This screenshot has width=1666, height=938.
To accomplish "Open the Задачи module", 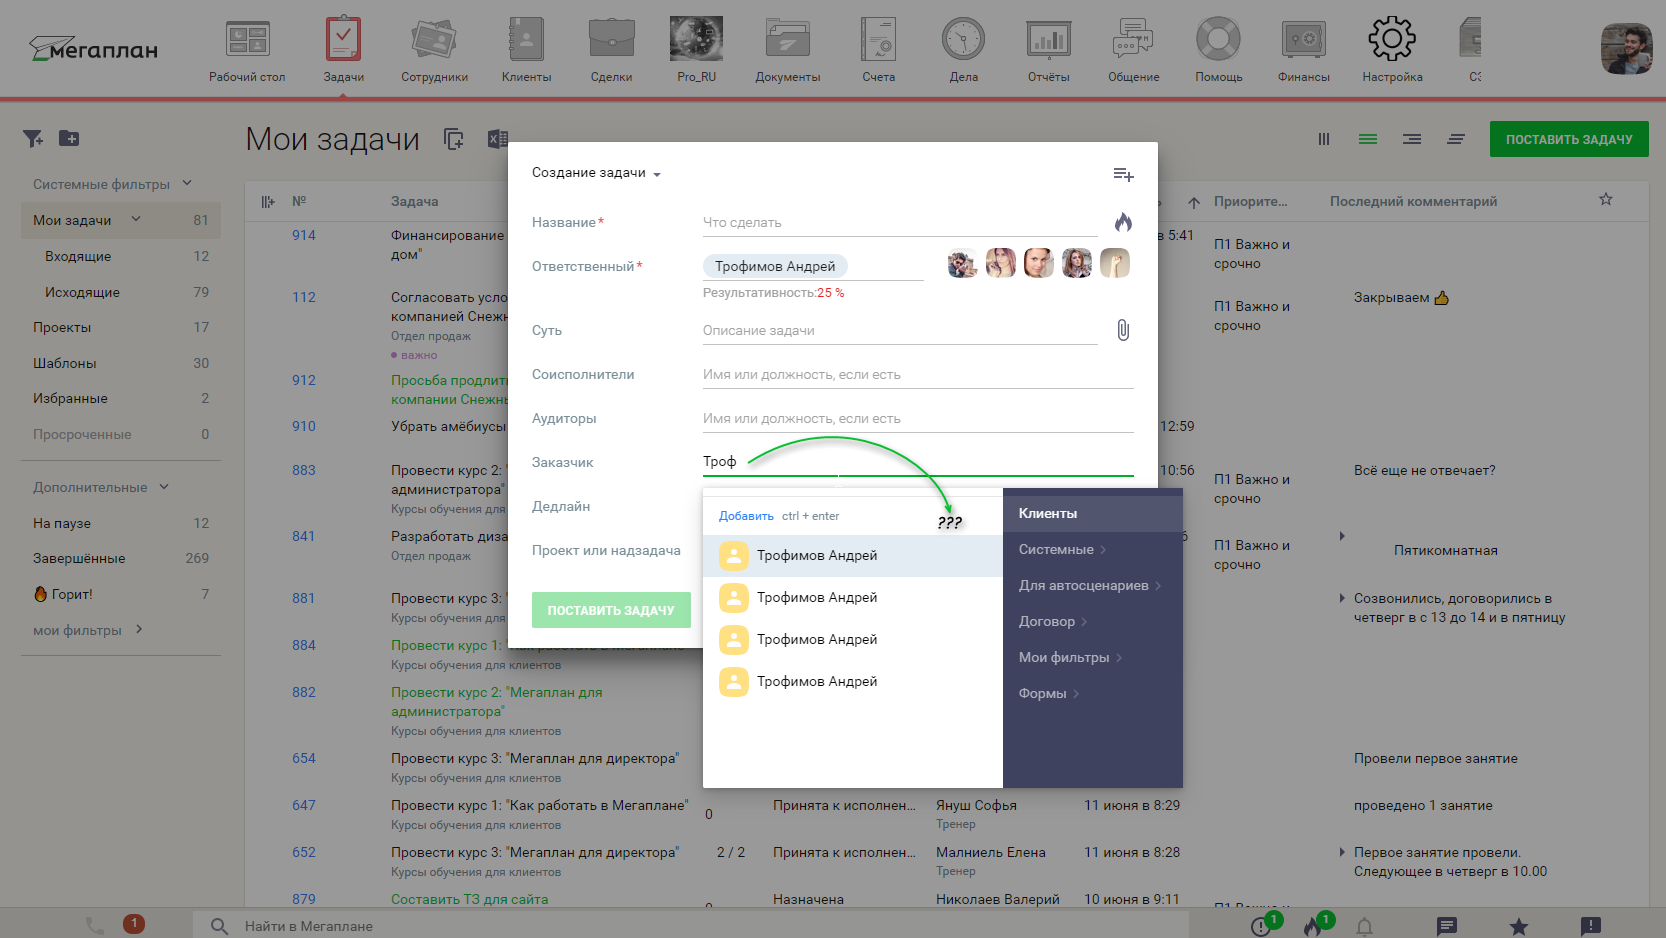I will pyautogui.click(x=343, y=50).
